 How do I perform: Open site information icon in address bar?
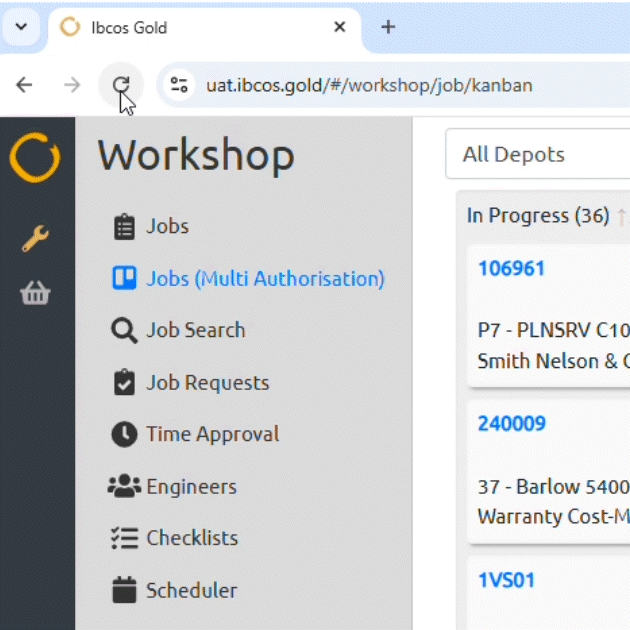coord(179,85)
